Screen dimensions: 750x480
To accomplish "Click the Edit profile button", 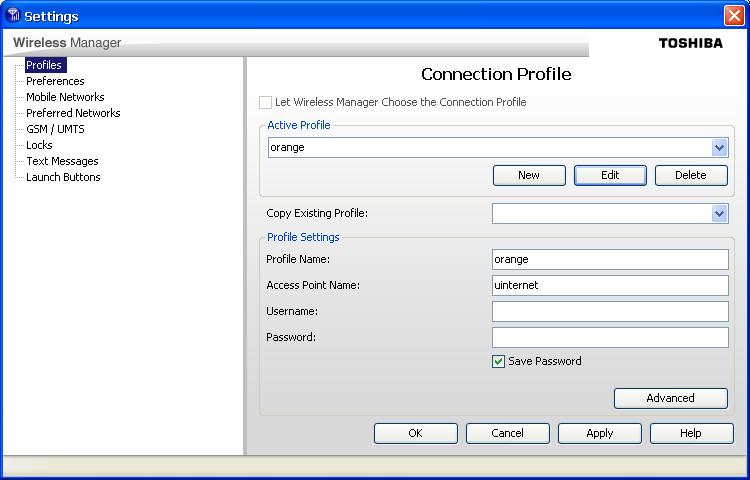I will point(610,175).
